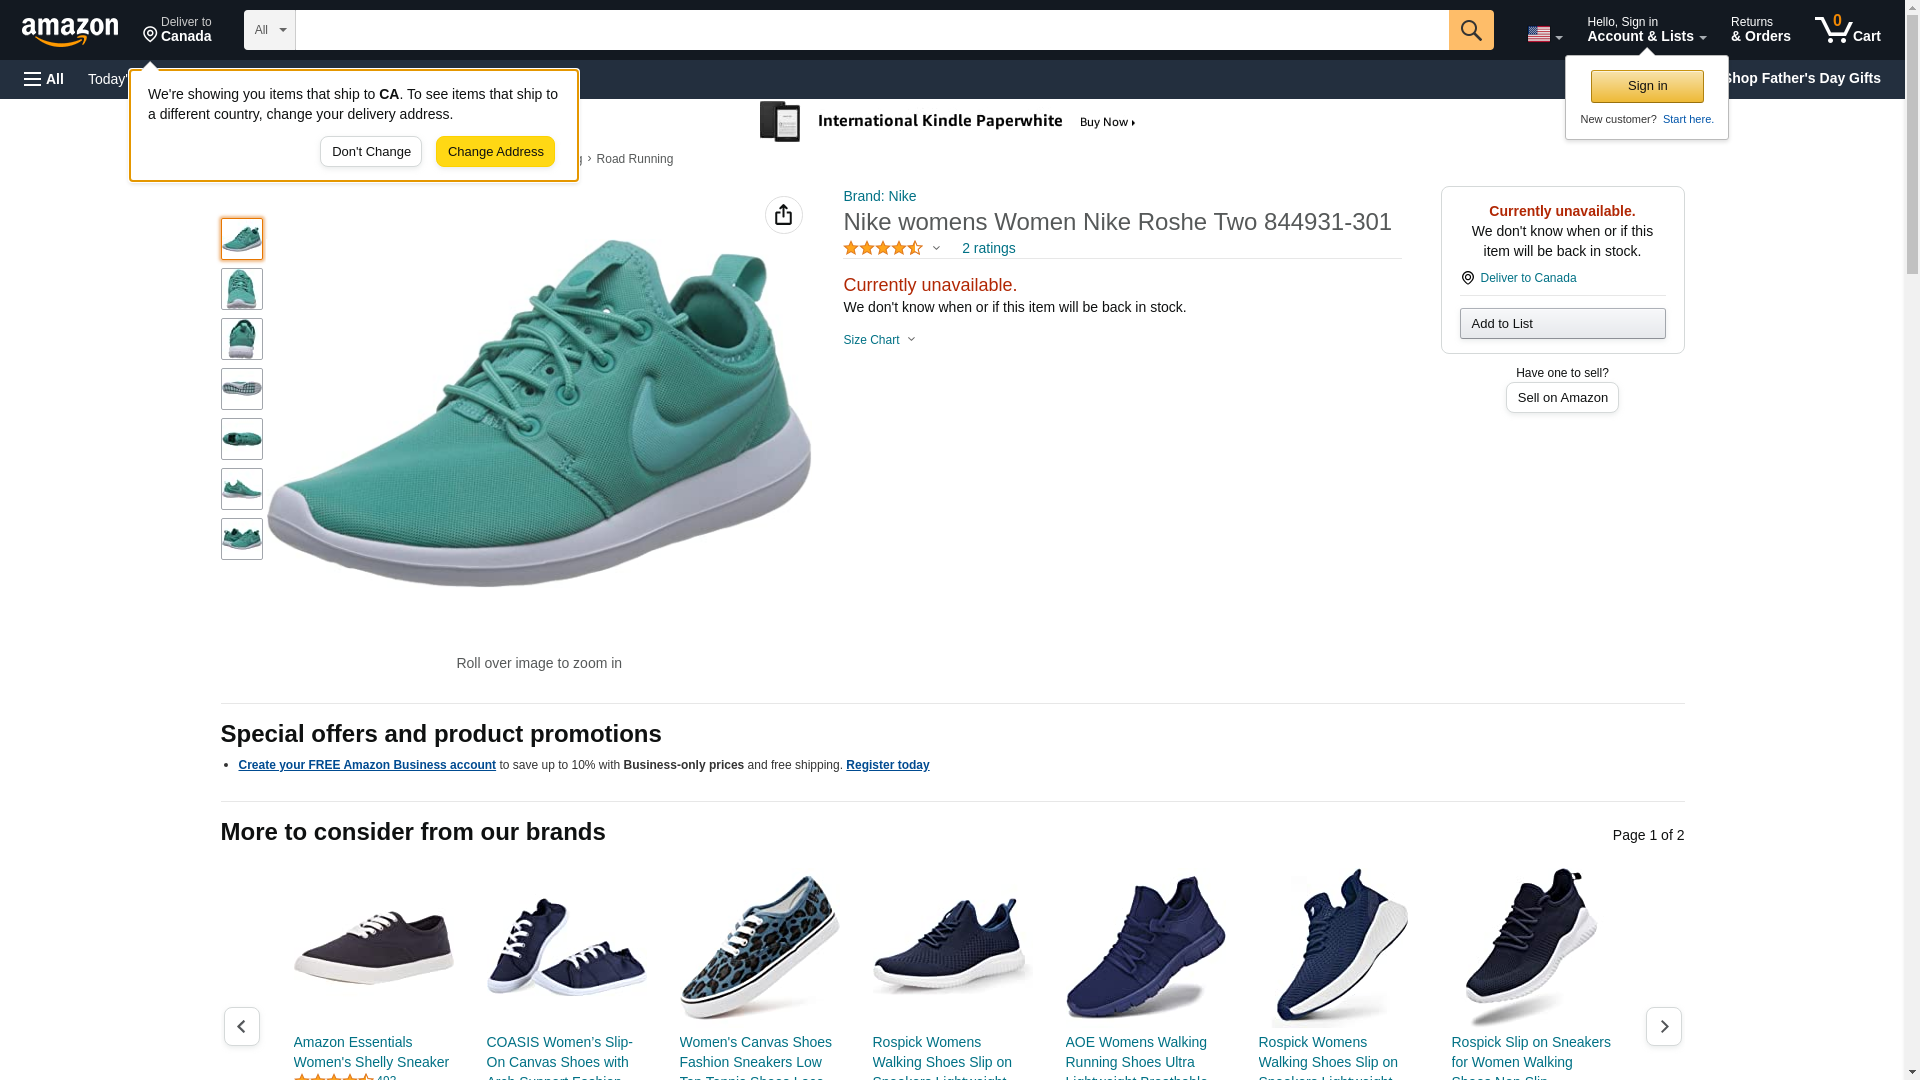Screen dimensions: 1920x1080
Task: Click the Change Address button
Action: (x=495, y=152)
